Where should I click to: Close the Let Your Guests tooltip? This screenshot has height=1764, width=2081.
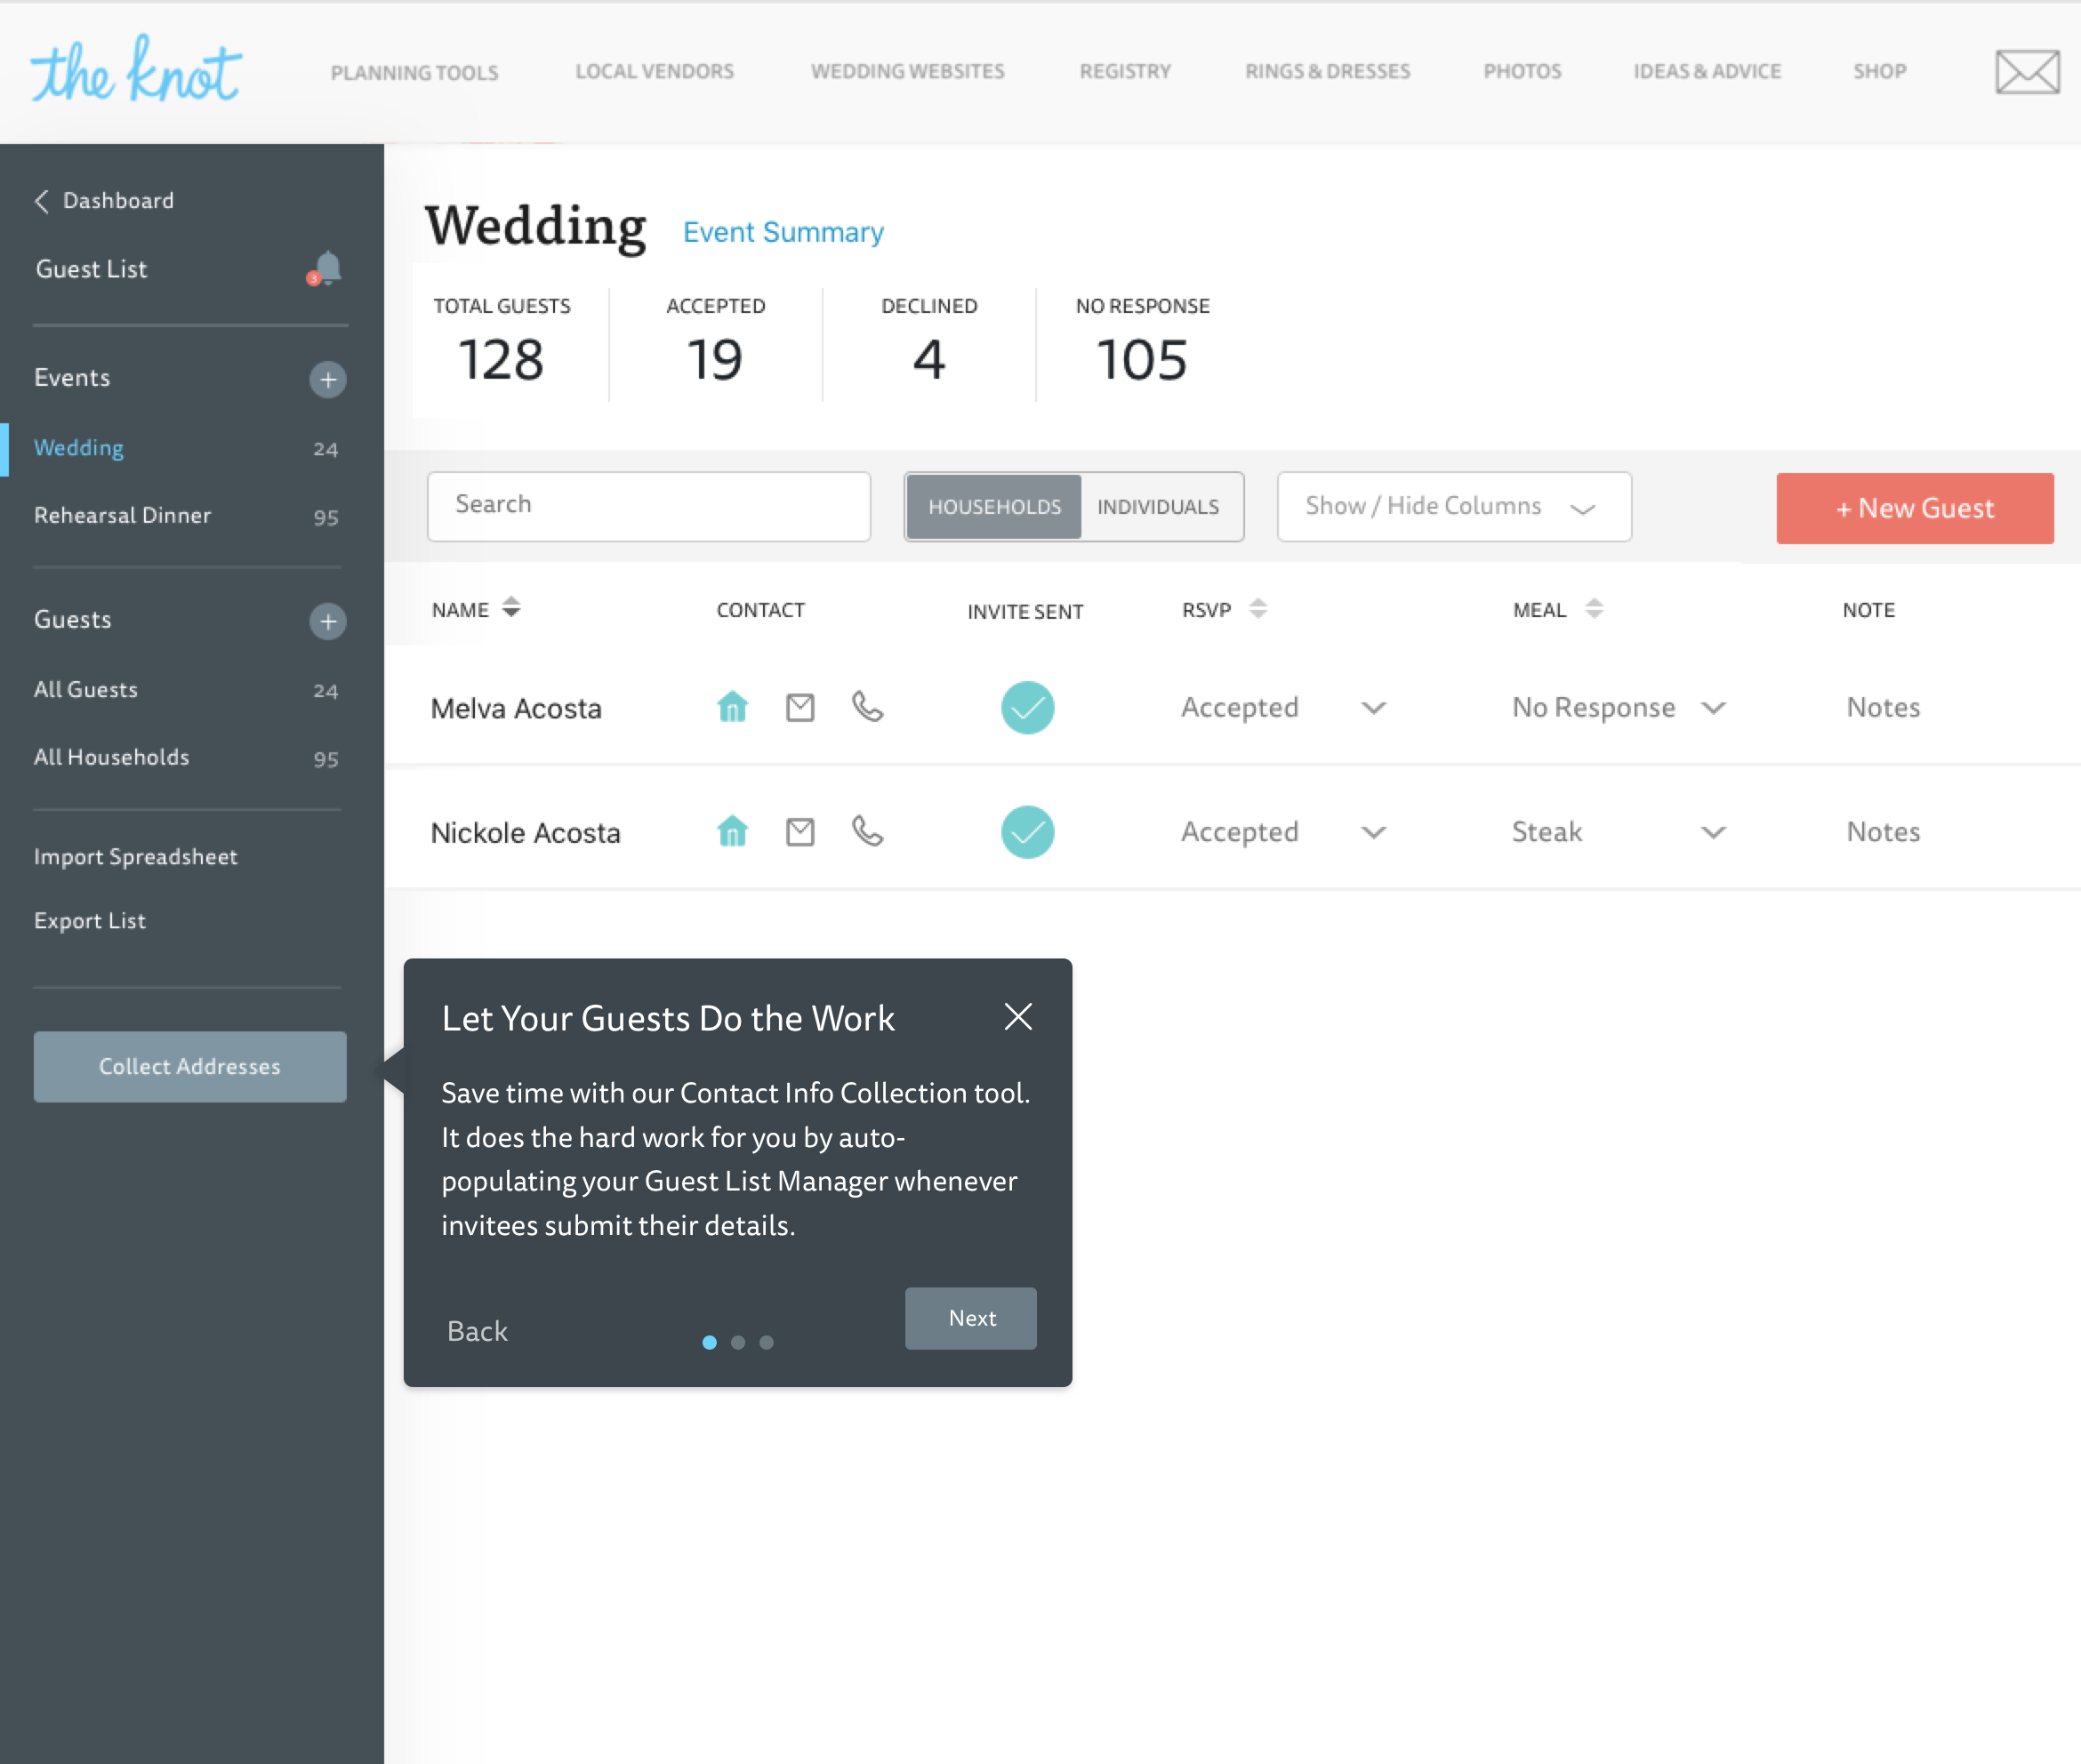point(1017,1017)
